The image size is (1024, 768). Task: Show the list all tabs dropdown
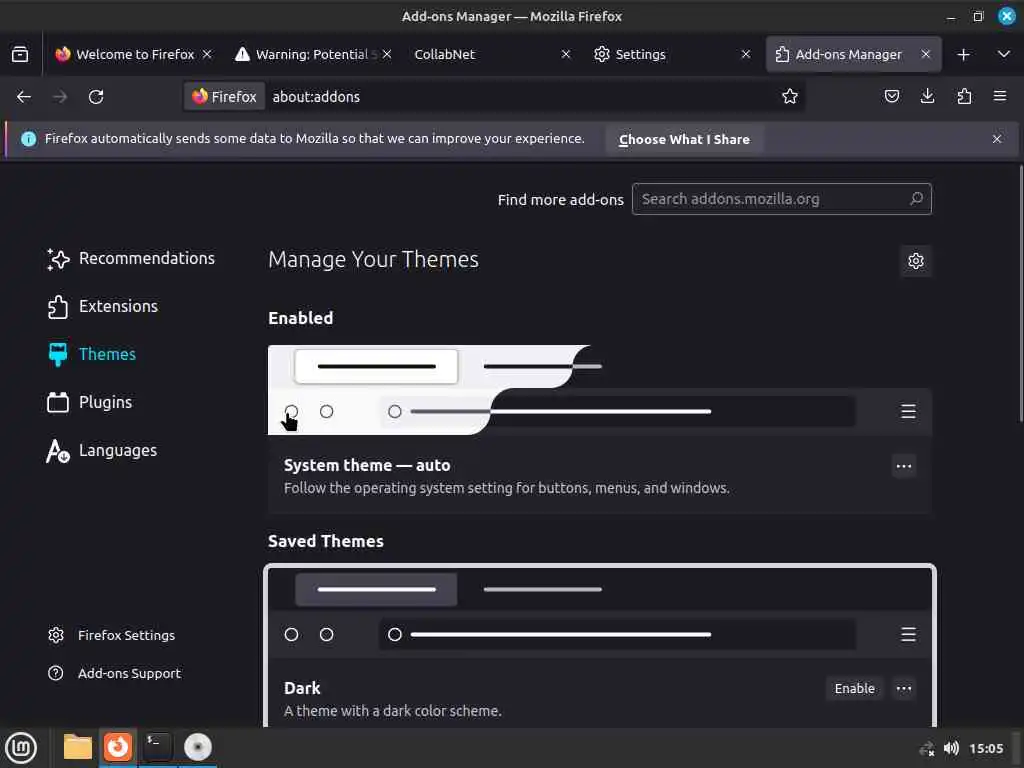pos(1004,54)
